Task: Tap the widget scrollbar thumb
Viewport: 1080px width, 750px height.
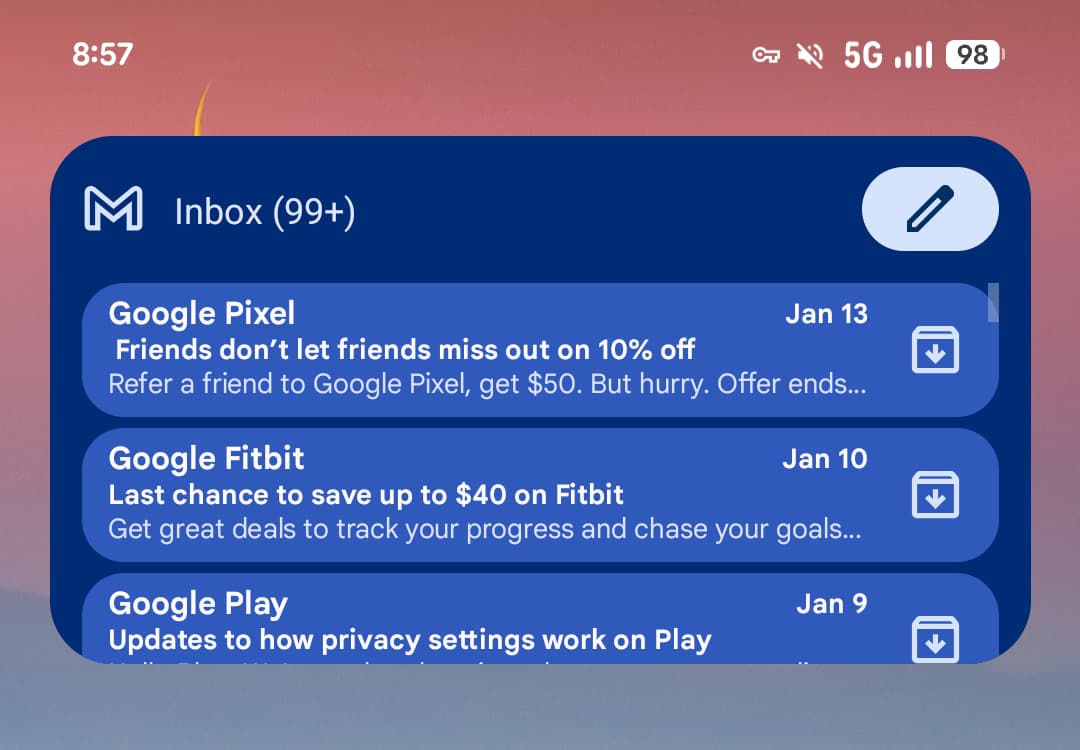Action: pyautogui.click(x=993, y=302)
